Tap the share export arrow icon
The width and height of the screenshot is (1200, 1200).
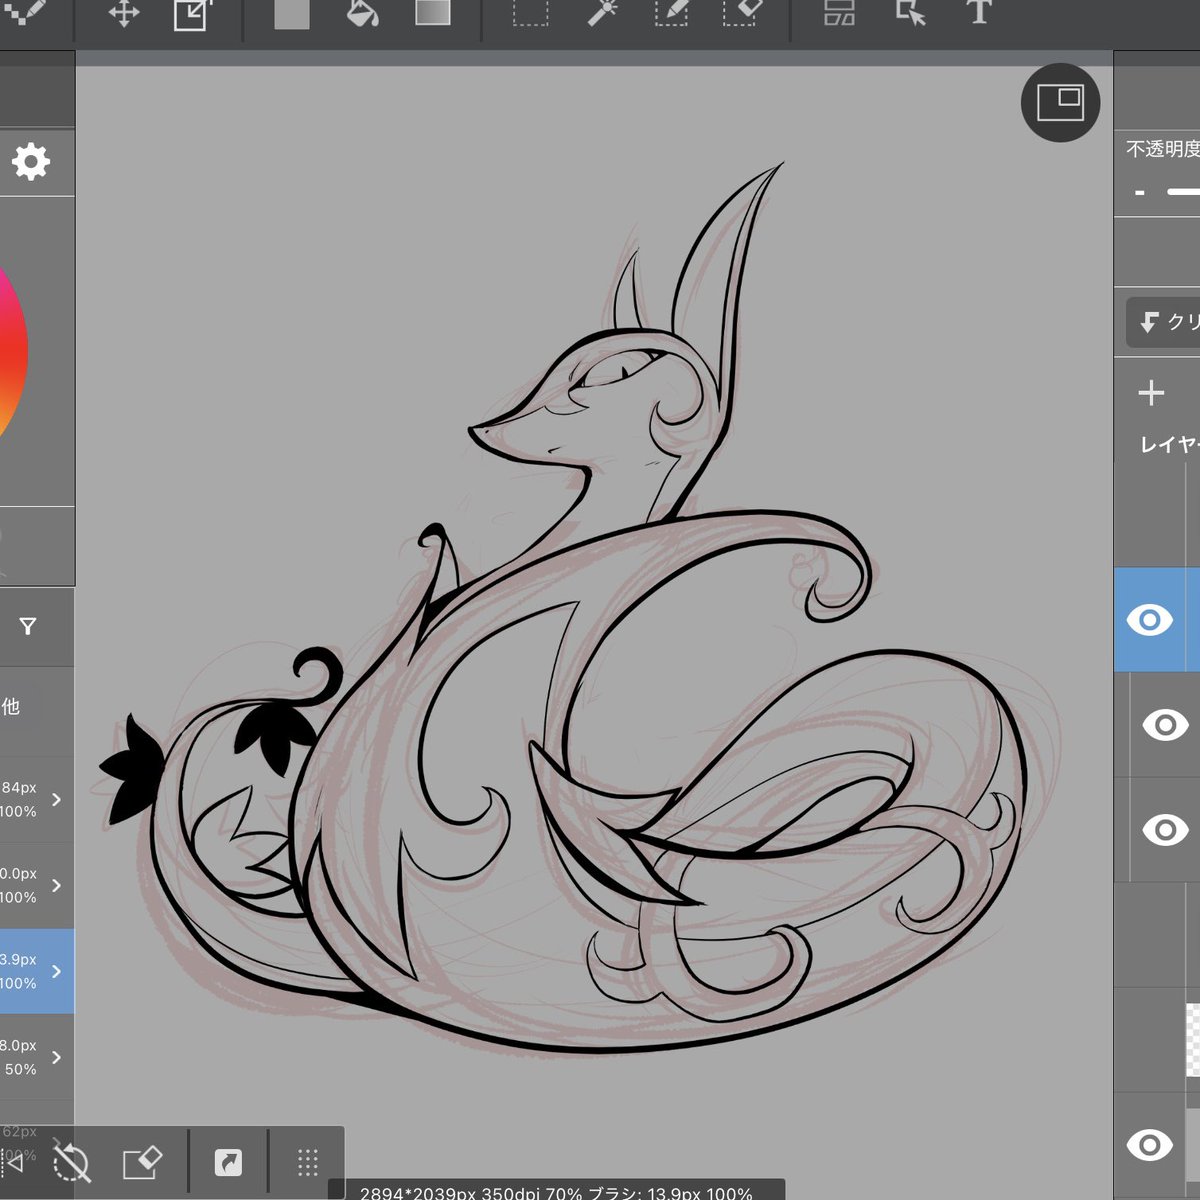[228, 1162]
